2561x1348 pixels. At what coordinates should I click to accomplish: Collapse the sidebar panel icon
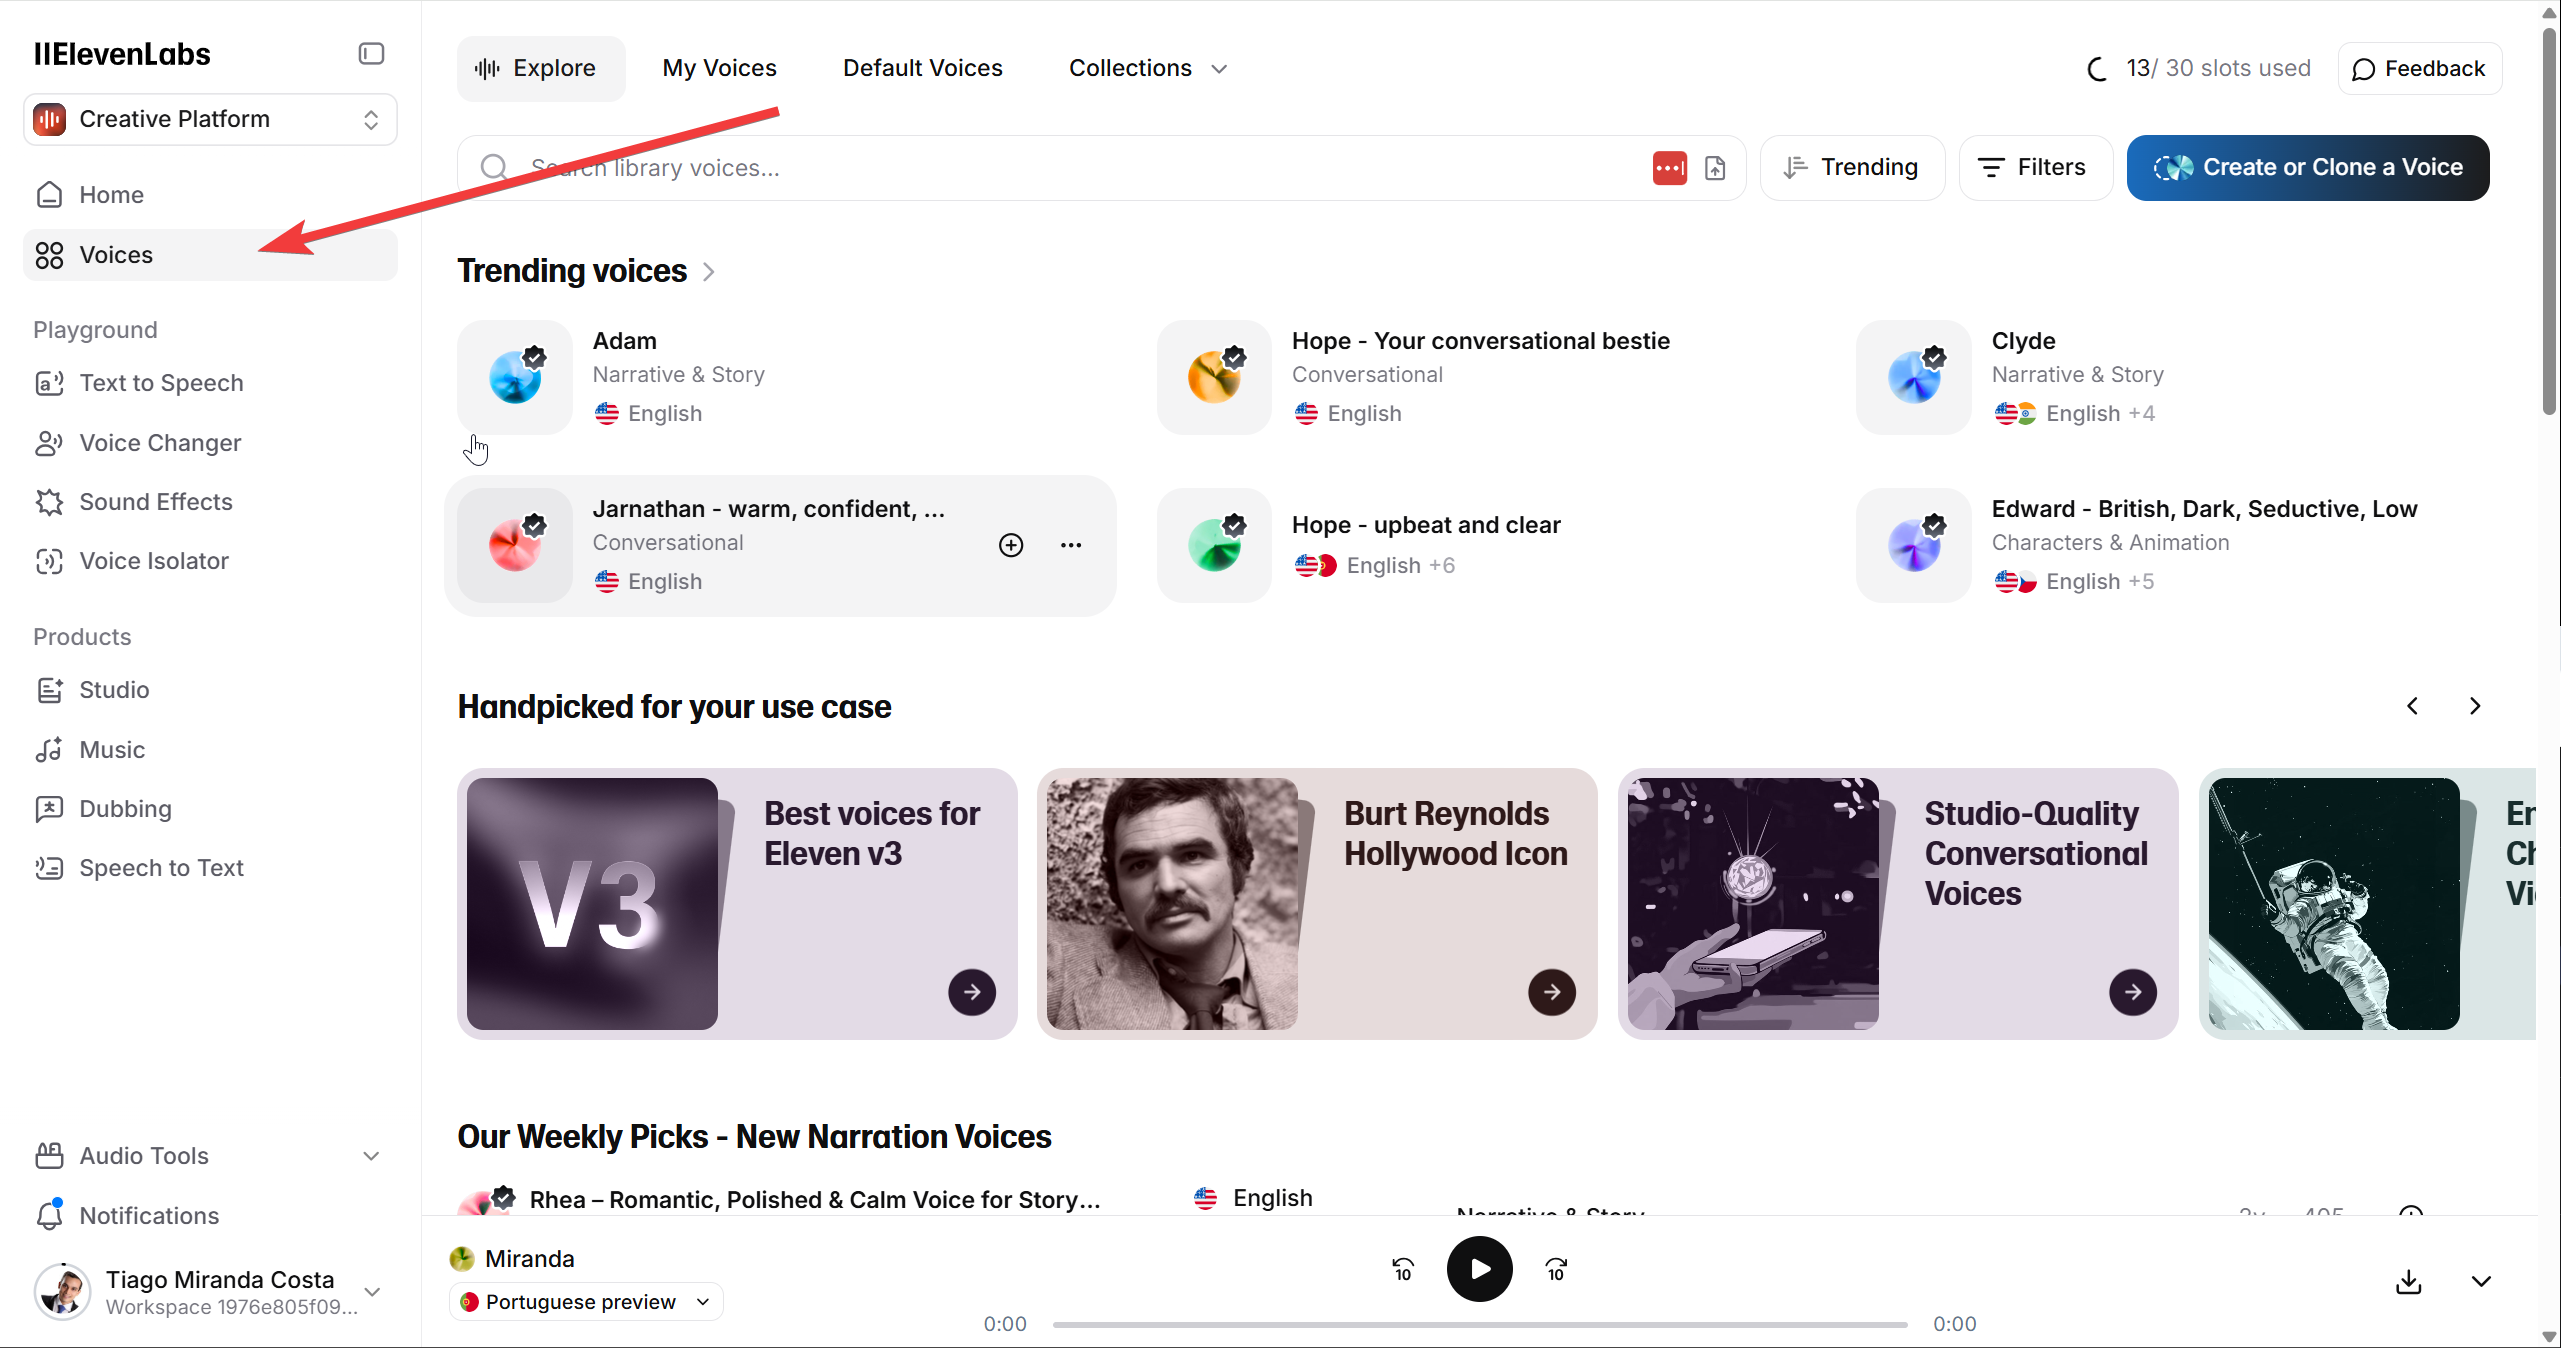pyautogui.click(x=371, y=54)
